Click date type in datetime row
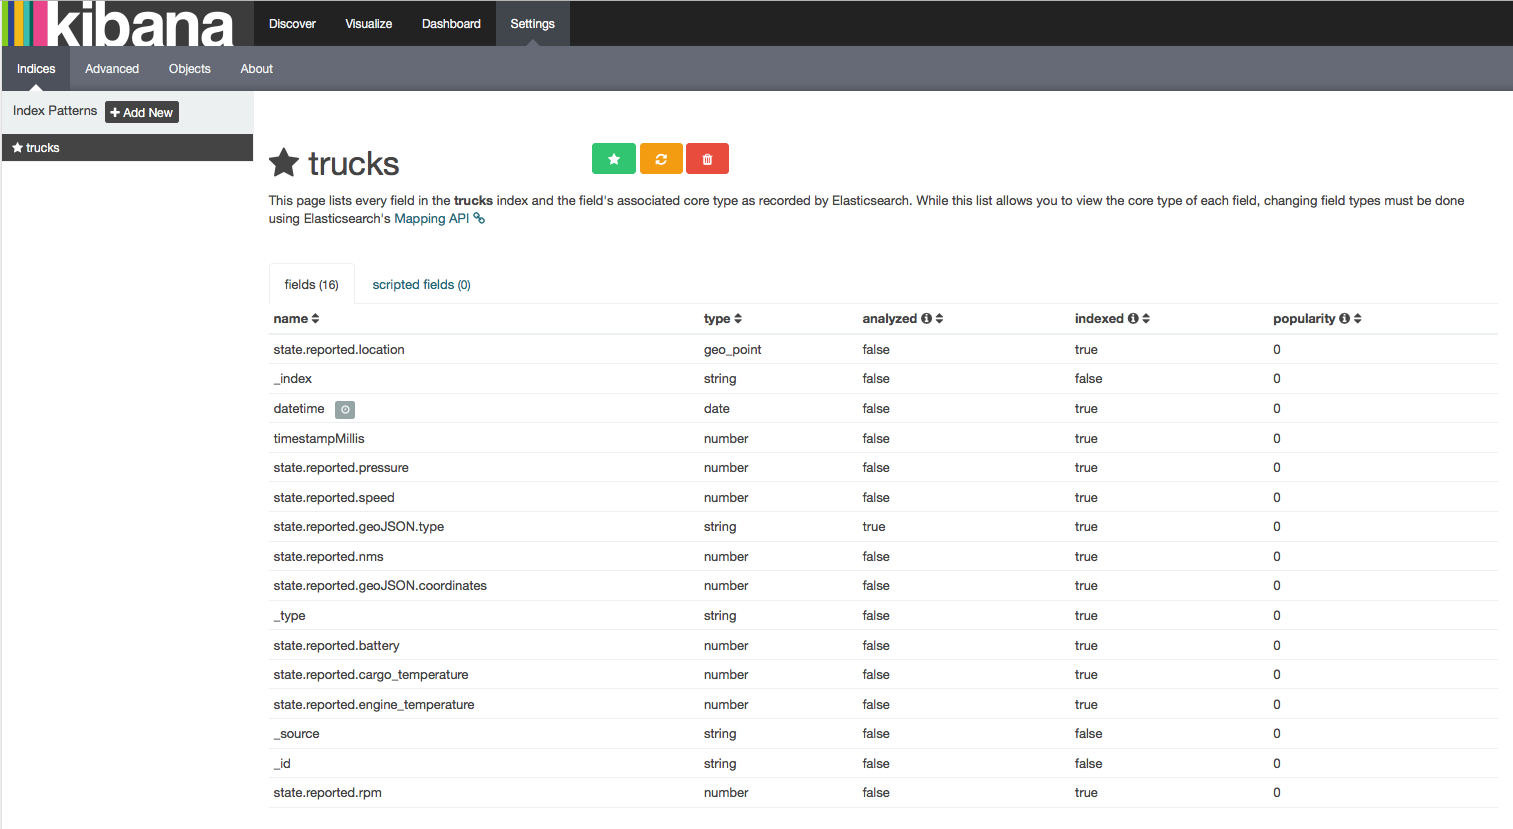The image size is (1513, 829). pyautogui.click(x=717, y=409)
